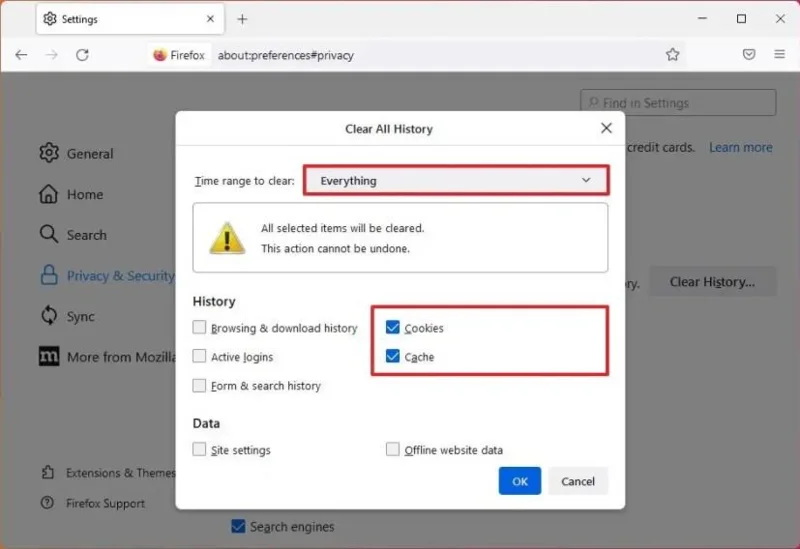Image resolution: width=800 pixels, height=549 pixels.
Task: Click the General gear icon
Action: pyautogui.click(x=49, y=153)
